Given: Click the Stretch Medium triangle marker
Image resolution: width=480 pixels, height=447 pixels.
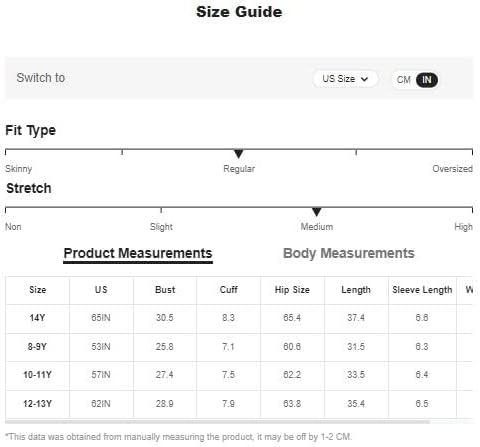Looking at the screenshot, I should [317, 212].
